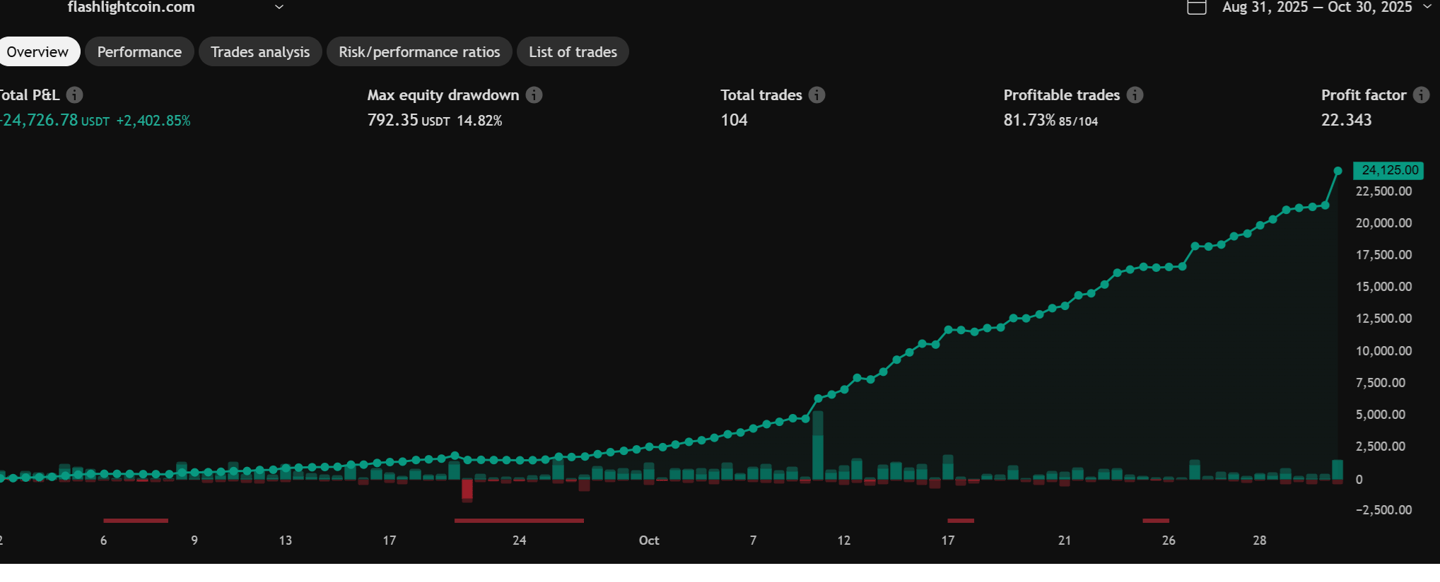Image resolution: width=1440 pixels, height=582 pixels.
Task: Click the large red loss bar in September
Action: pyautogui.click(x=467, y=490)
